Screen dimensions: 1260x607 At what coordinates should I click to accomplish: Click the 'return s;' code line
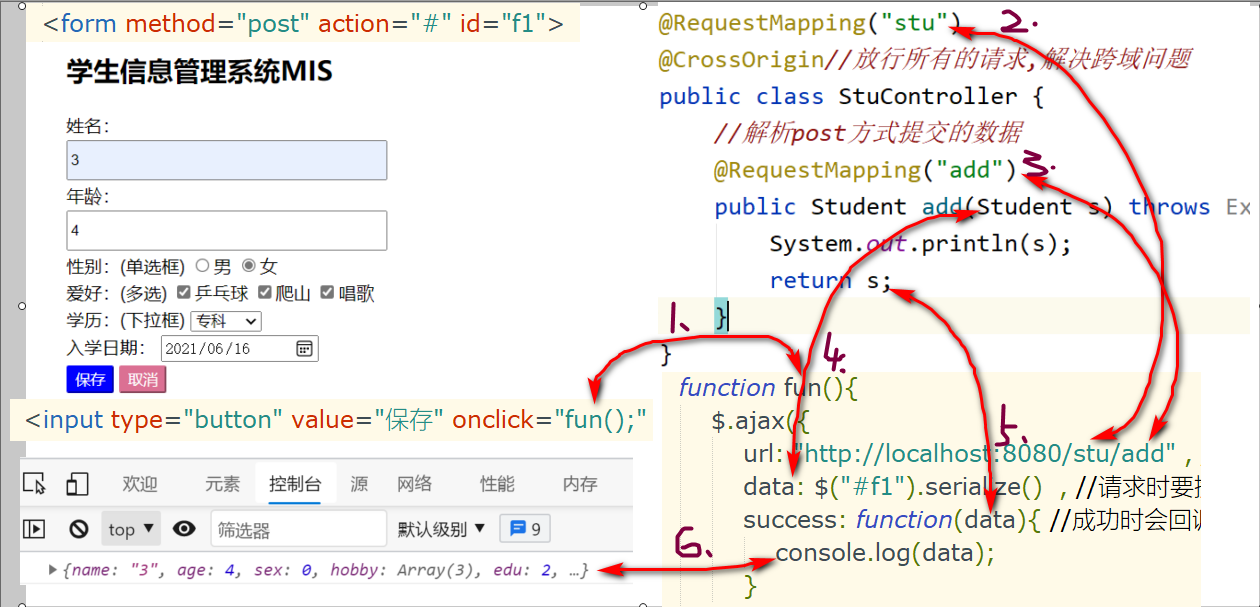click(830, 281)
